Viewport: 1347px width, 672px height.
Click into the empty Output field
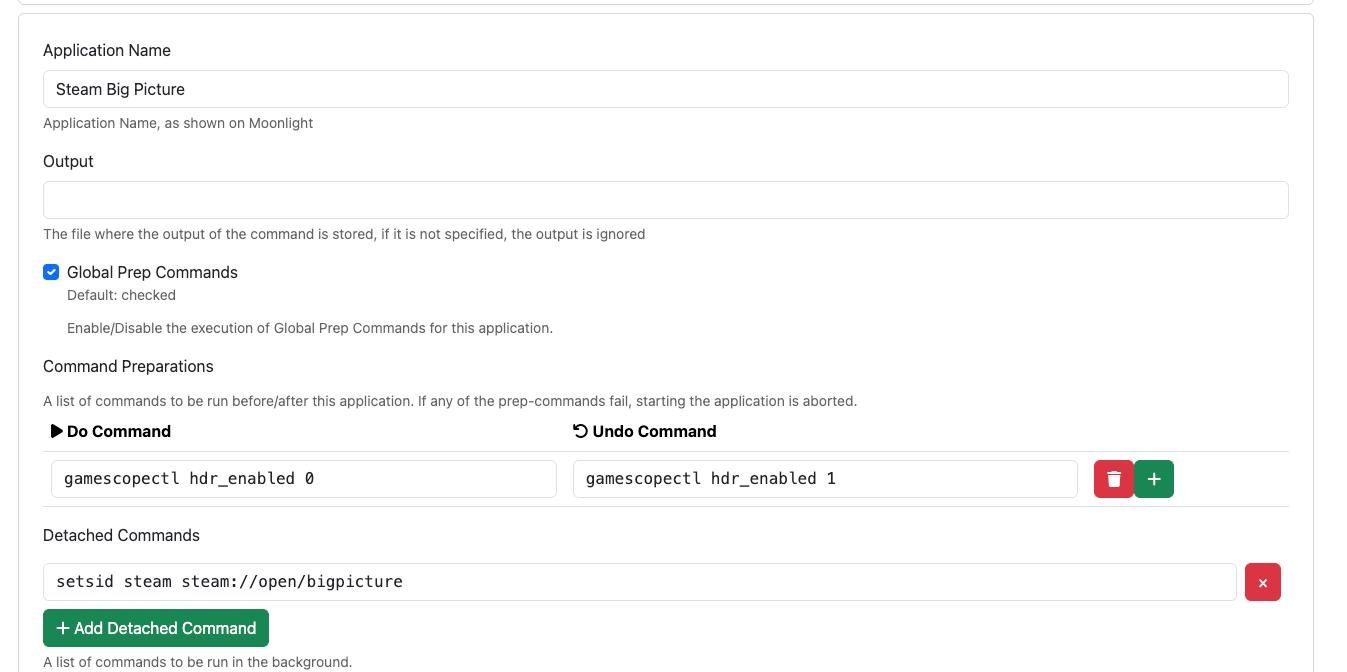point(666,200)
